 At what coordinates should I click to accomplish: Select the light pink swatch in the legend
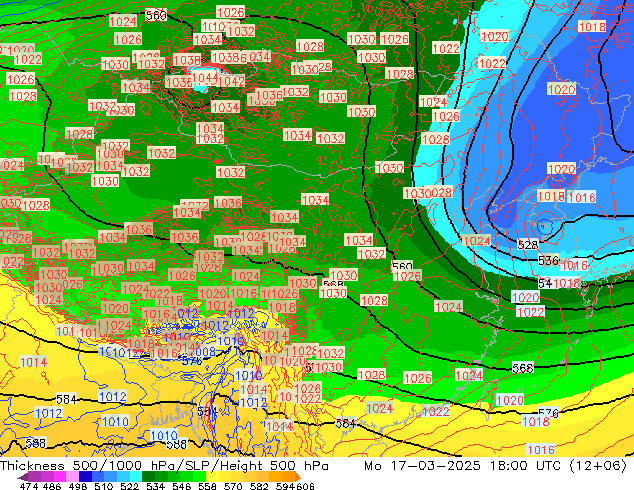point(72,476)
